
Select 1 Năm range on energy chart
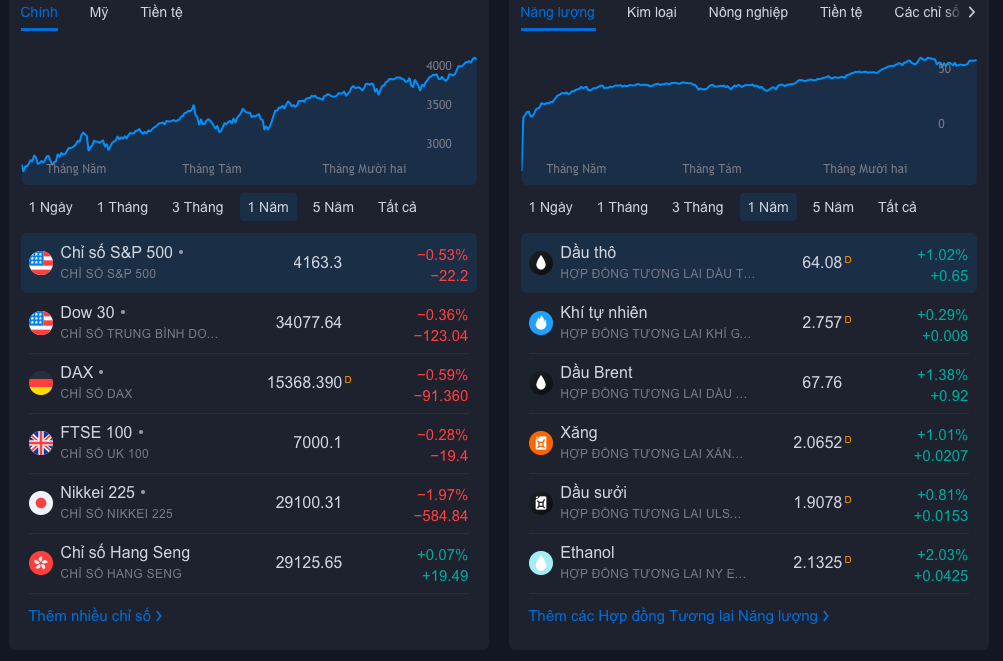pos(768,207)
